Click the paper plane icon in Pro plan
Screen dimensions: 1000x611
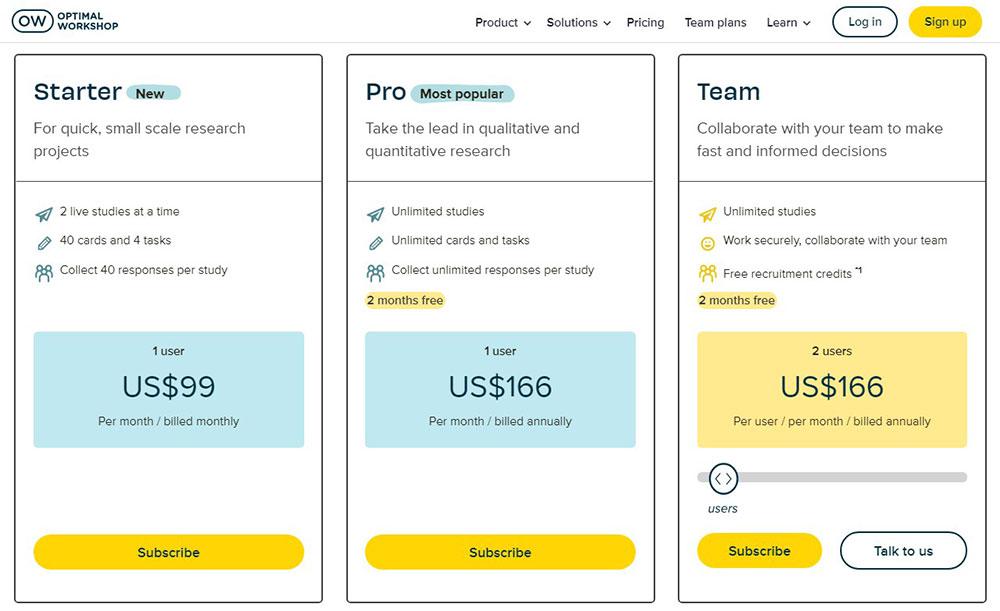tap(375, 214)
